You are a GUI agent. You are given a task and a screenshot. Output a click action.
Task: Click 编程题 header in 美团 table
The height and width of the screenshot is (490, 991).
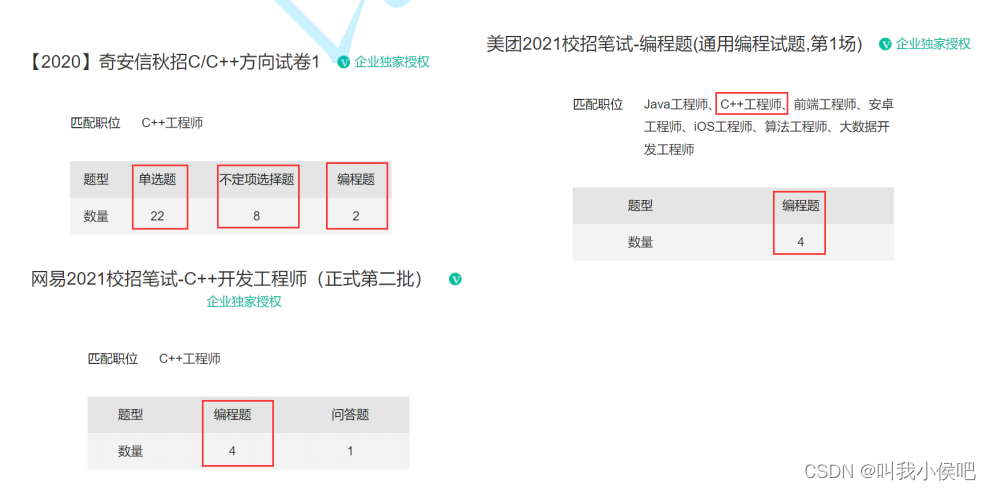tap(801, 205)
